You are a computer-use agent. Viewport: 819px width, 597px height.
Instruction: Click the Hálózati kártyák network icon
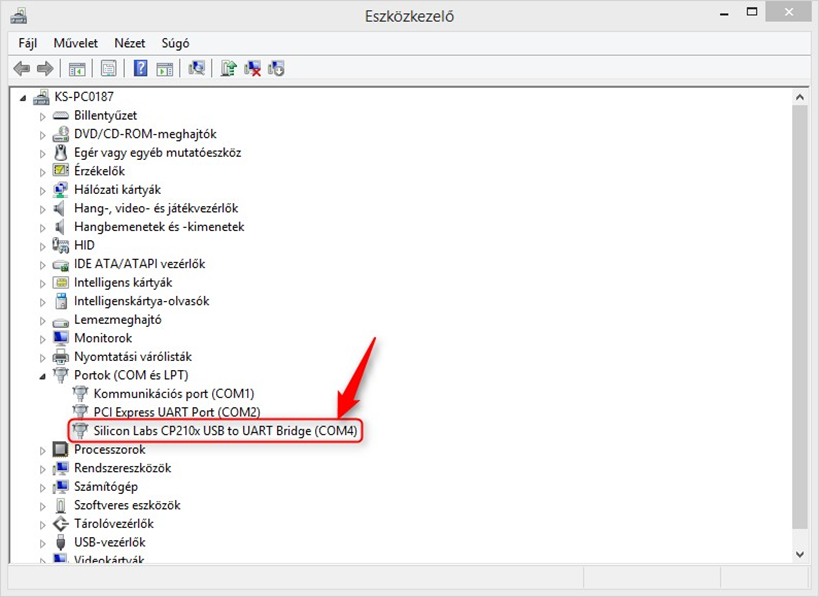point(61,190)
